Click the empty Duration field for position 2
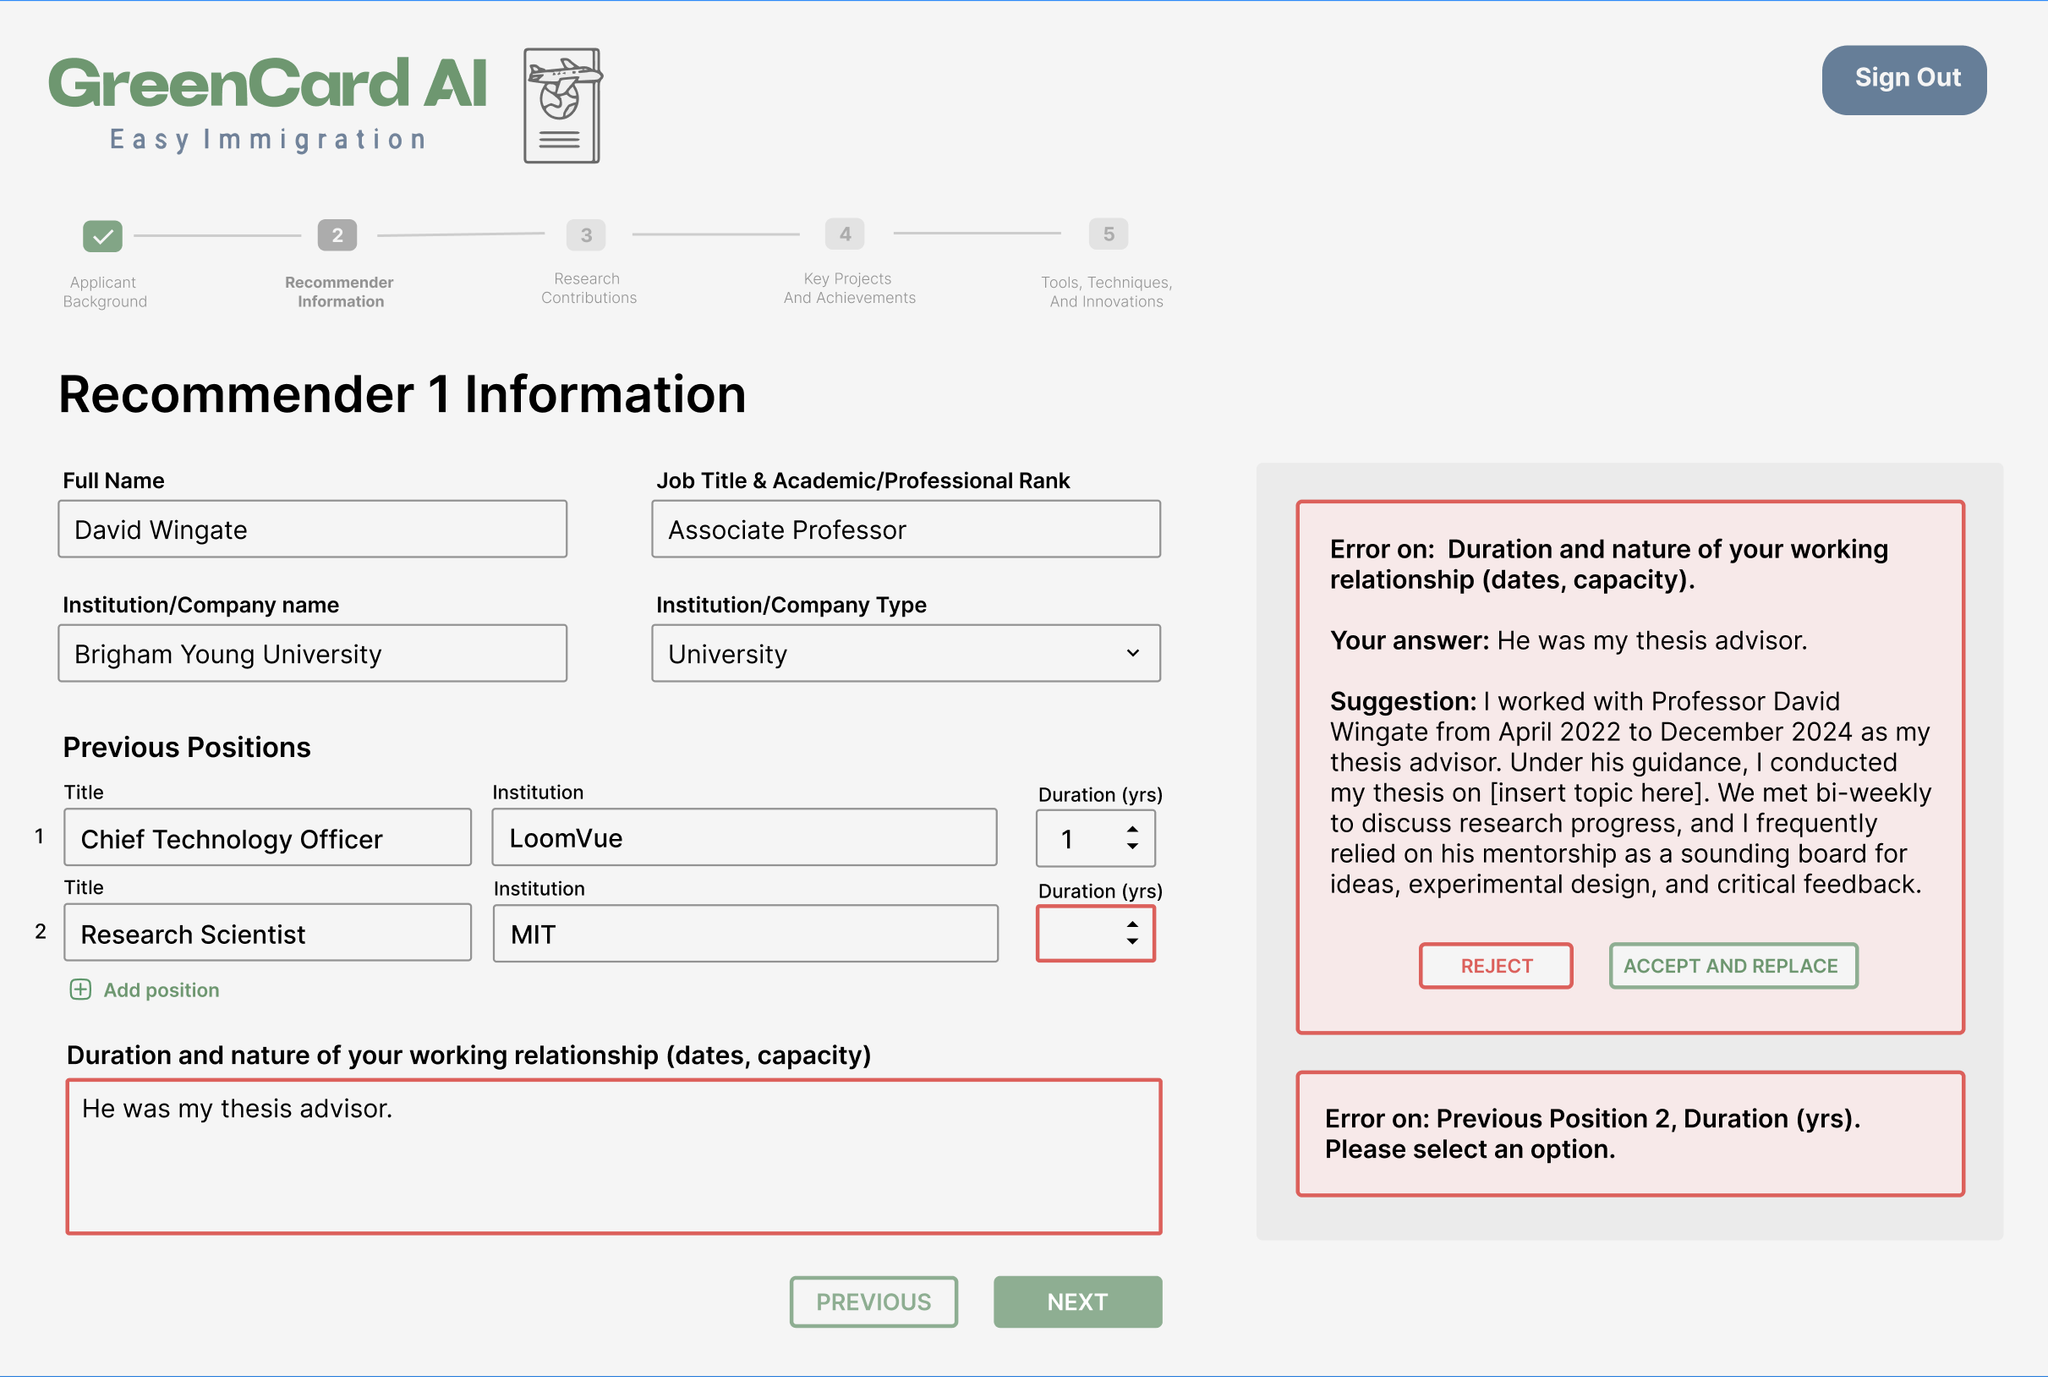 pyautogui.click(x=1078, y=934)
